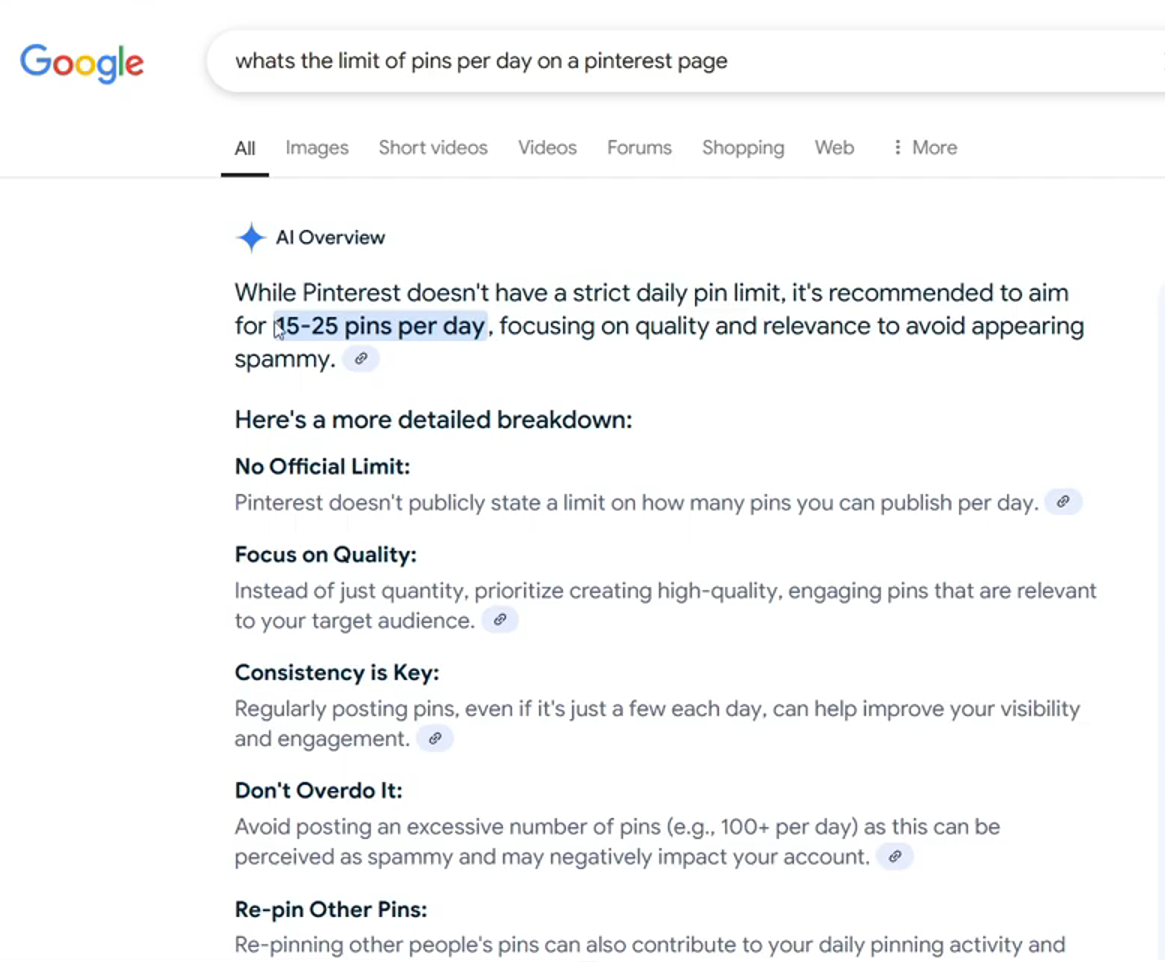Click the Google logo
Viewport: 1165px width, 962px height.
(x=82, y=63)
